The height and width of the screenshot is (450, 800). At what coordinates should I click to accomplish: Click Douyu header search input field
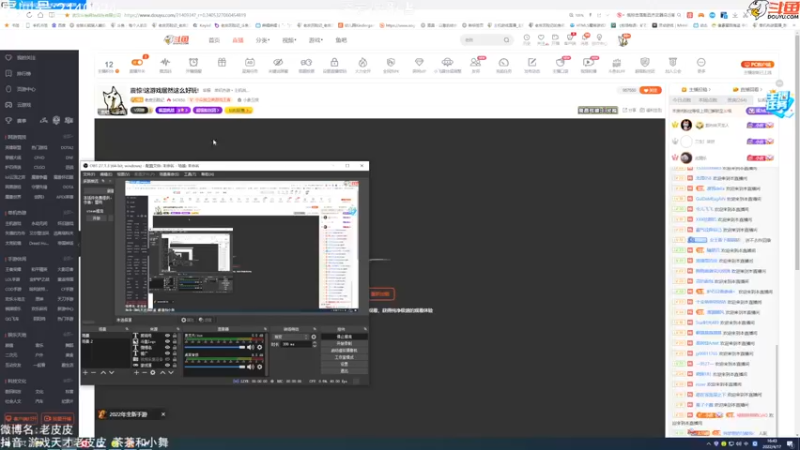pos(482,40)
